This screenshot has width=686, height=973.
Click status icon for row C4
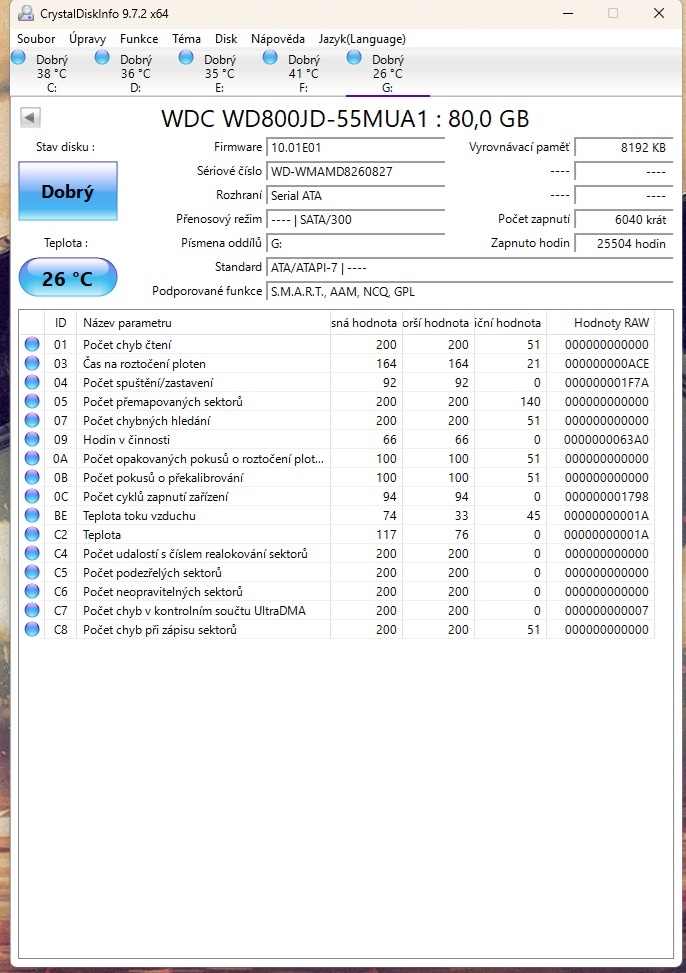point(32,553)
